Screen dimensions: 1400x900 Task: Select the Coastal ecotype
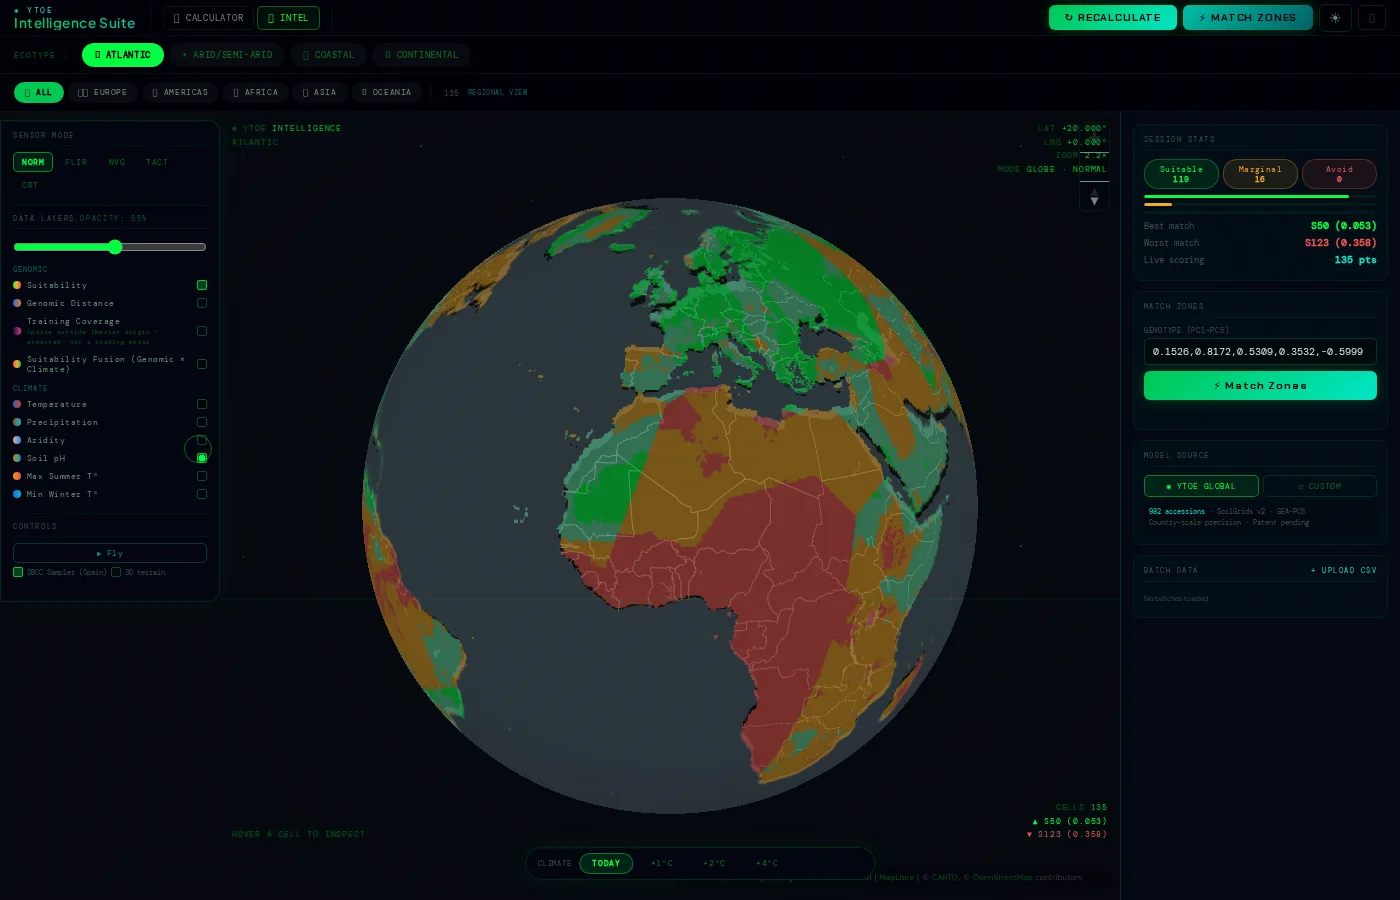[x=328, y=55]
